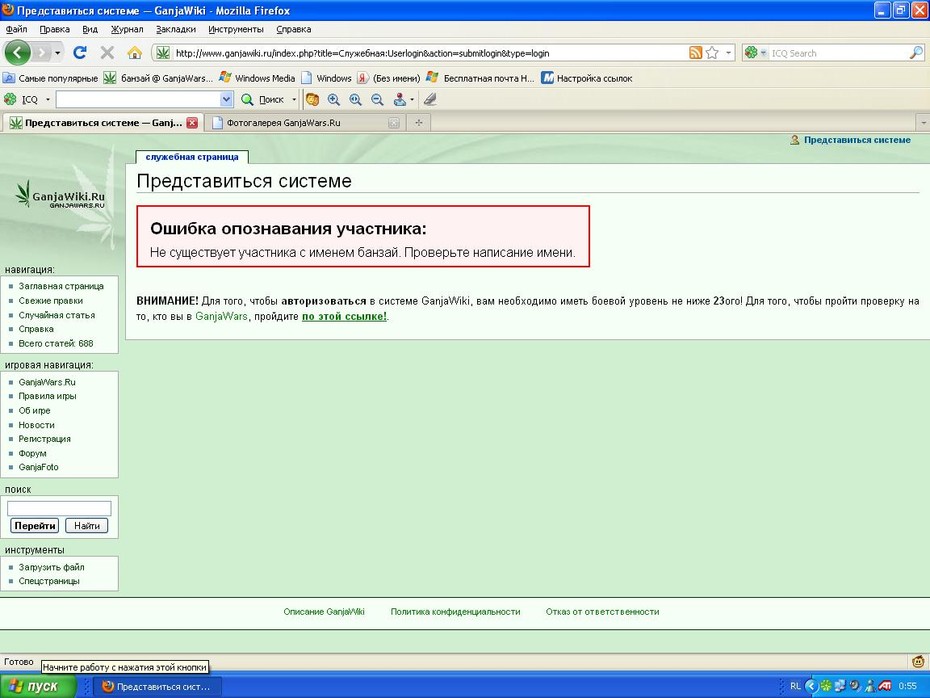
Task: Open the search engine chooser dropdown
Action: [x=763, y=53]
